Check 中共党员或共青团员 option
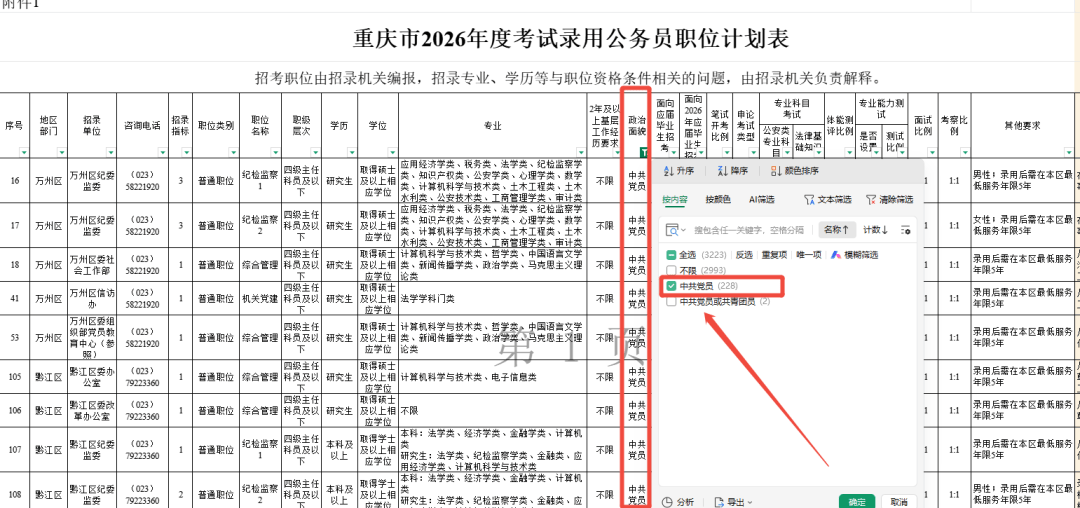 [671, 301]
